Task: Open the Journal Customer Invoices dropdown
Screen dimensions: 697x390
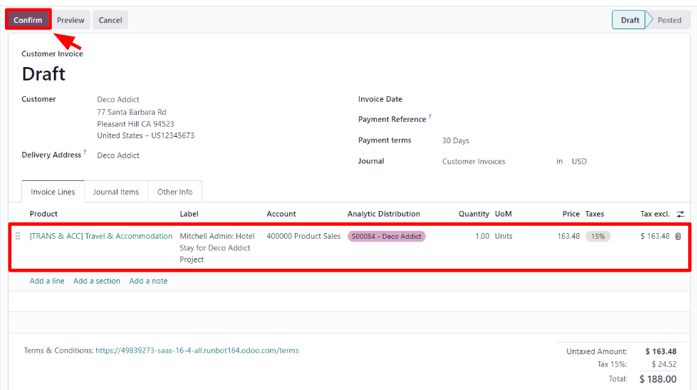Action: (473, 161)
